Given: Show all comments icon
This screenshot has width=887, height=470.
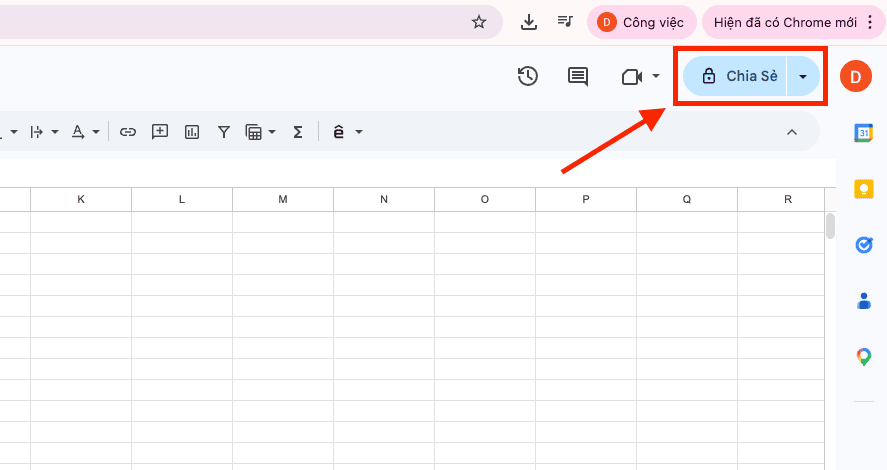Looking at the screenshot, I should (578, 76).
